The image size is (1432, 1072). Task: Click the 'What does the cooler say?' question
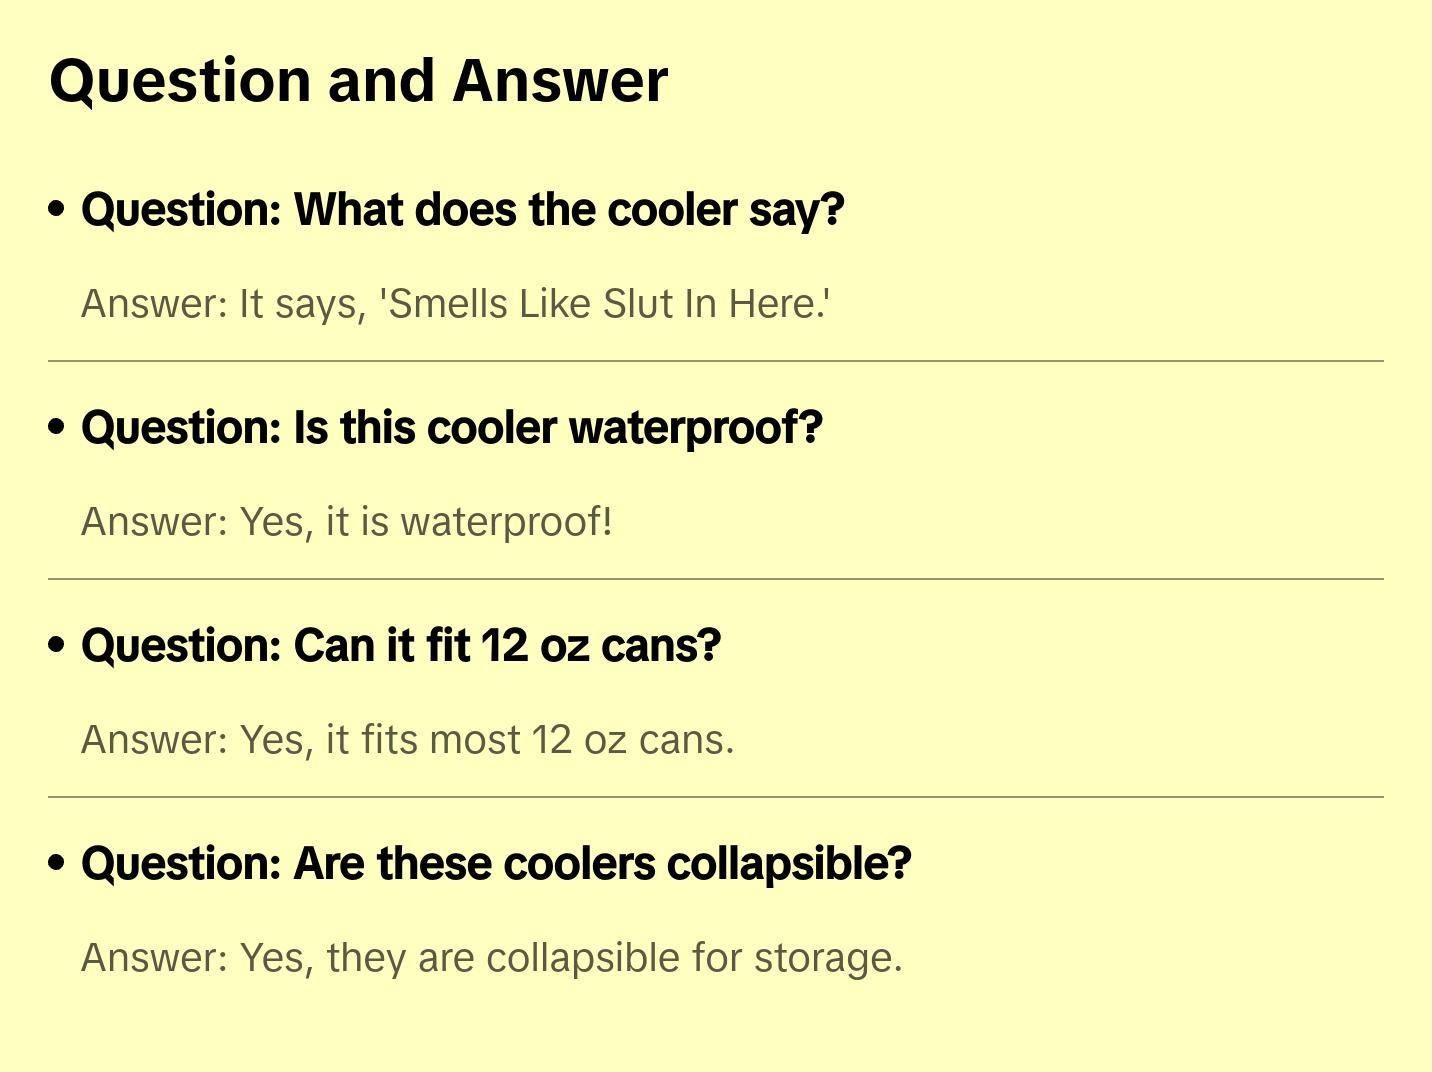click(x=462, y=210)
